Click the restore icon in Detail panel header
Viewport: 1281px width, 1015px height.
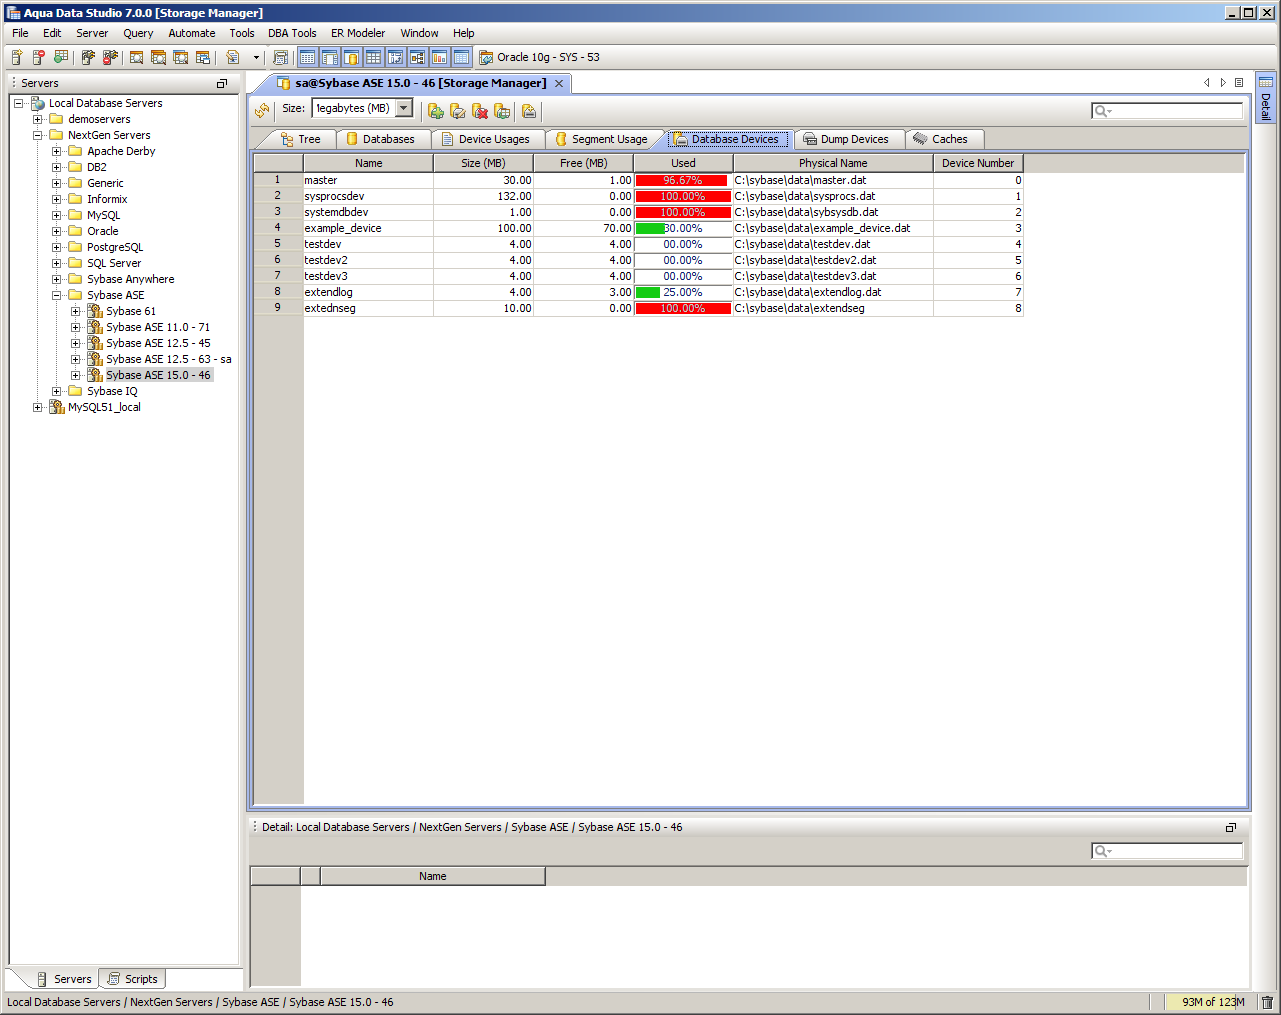1231,828
